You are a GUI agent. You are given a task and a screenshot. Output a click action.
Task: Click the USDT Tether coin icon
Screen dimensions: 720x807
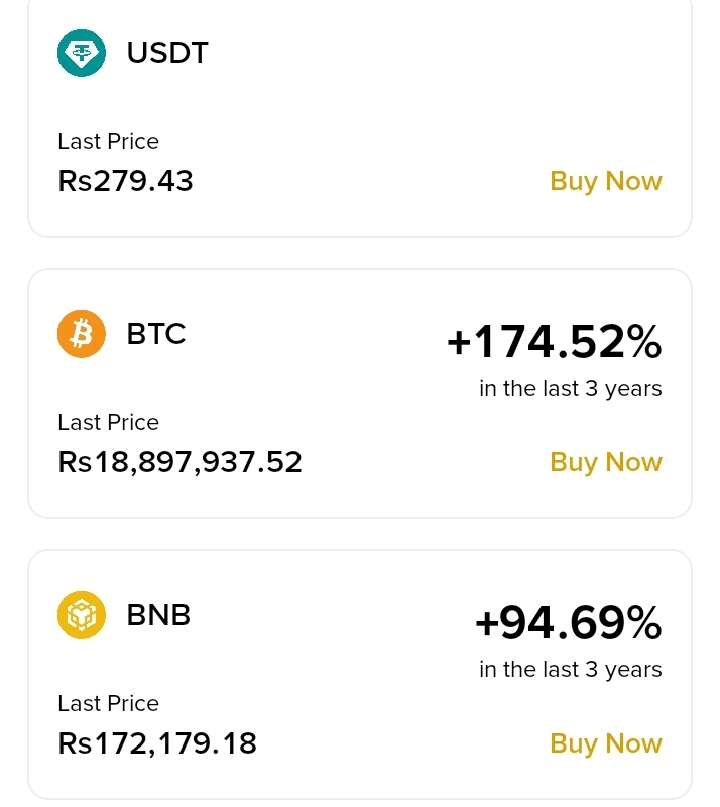click(x=81, y=52)
